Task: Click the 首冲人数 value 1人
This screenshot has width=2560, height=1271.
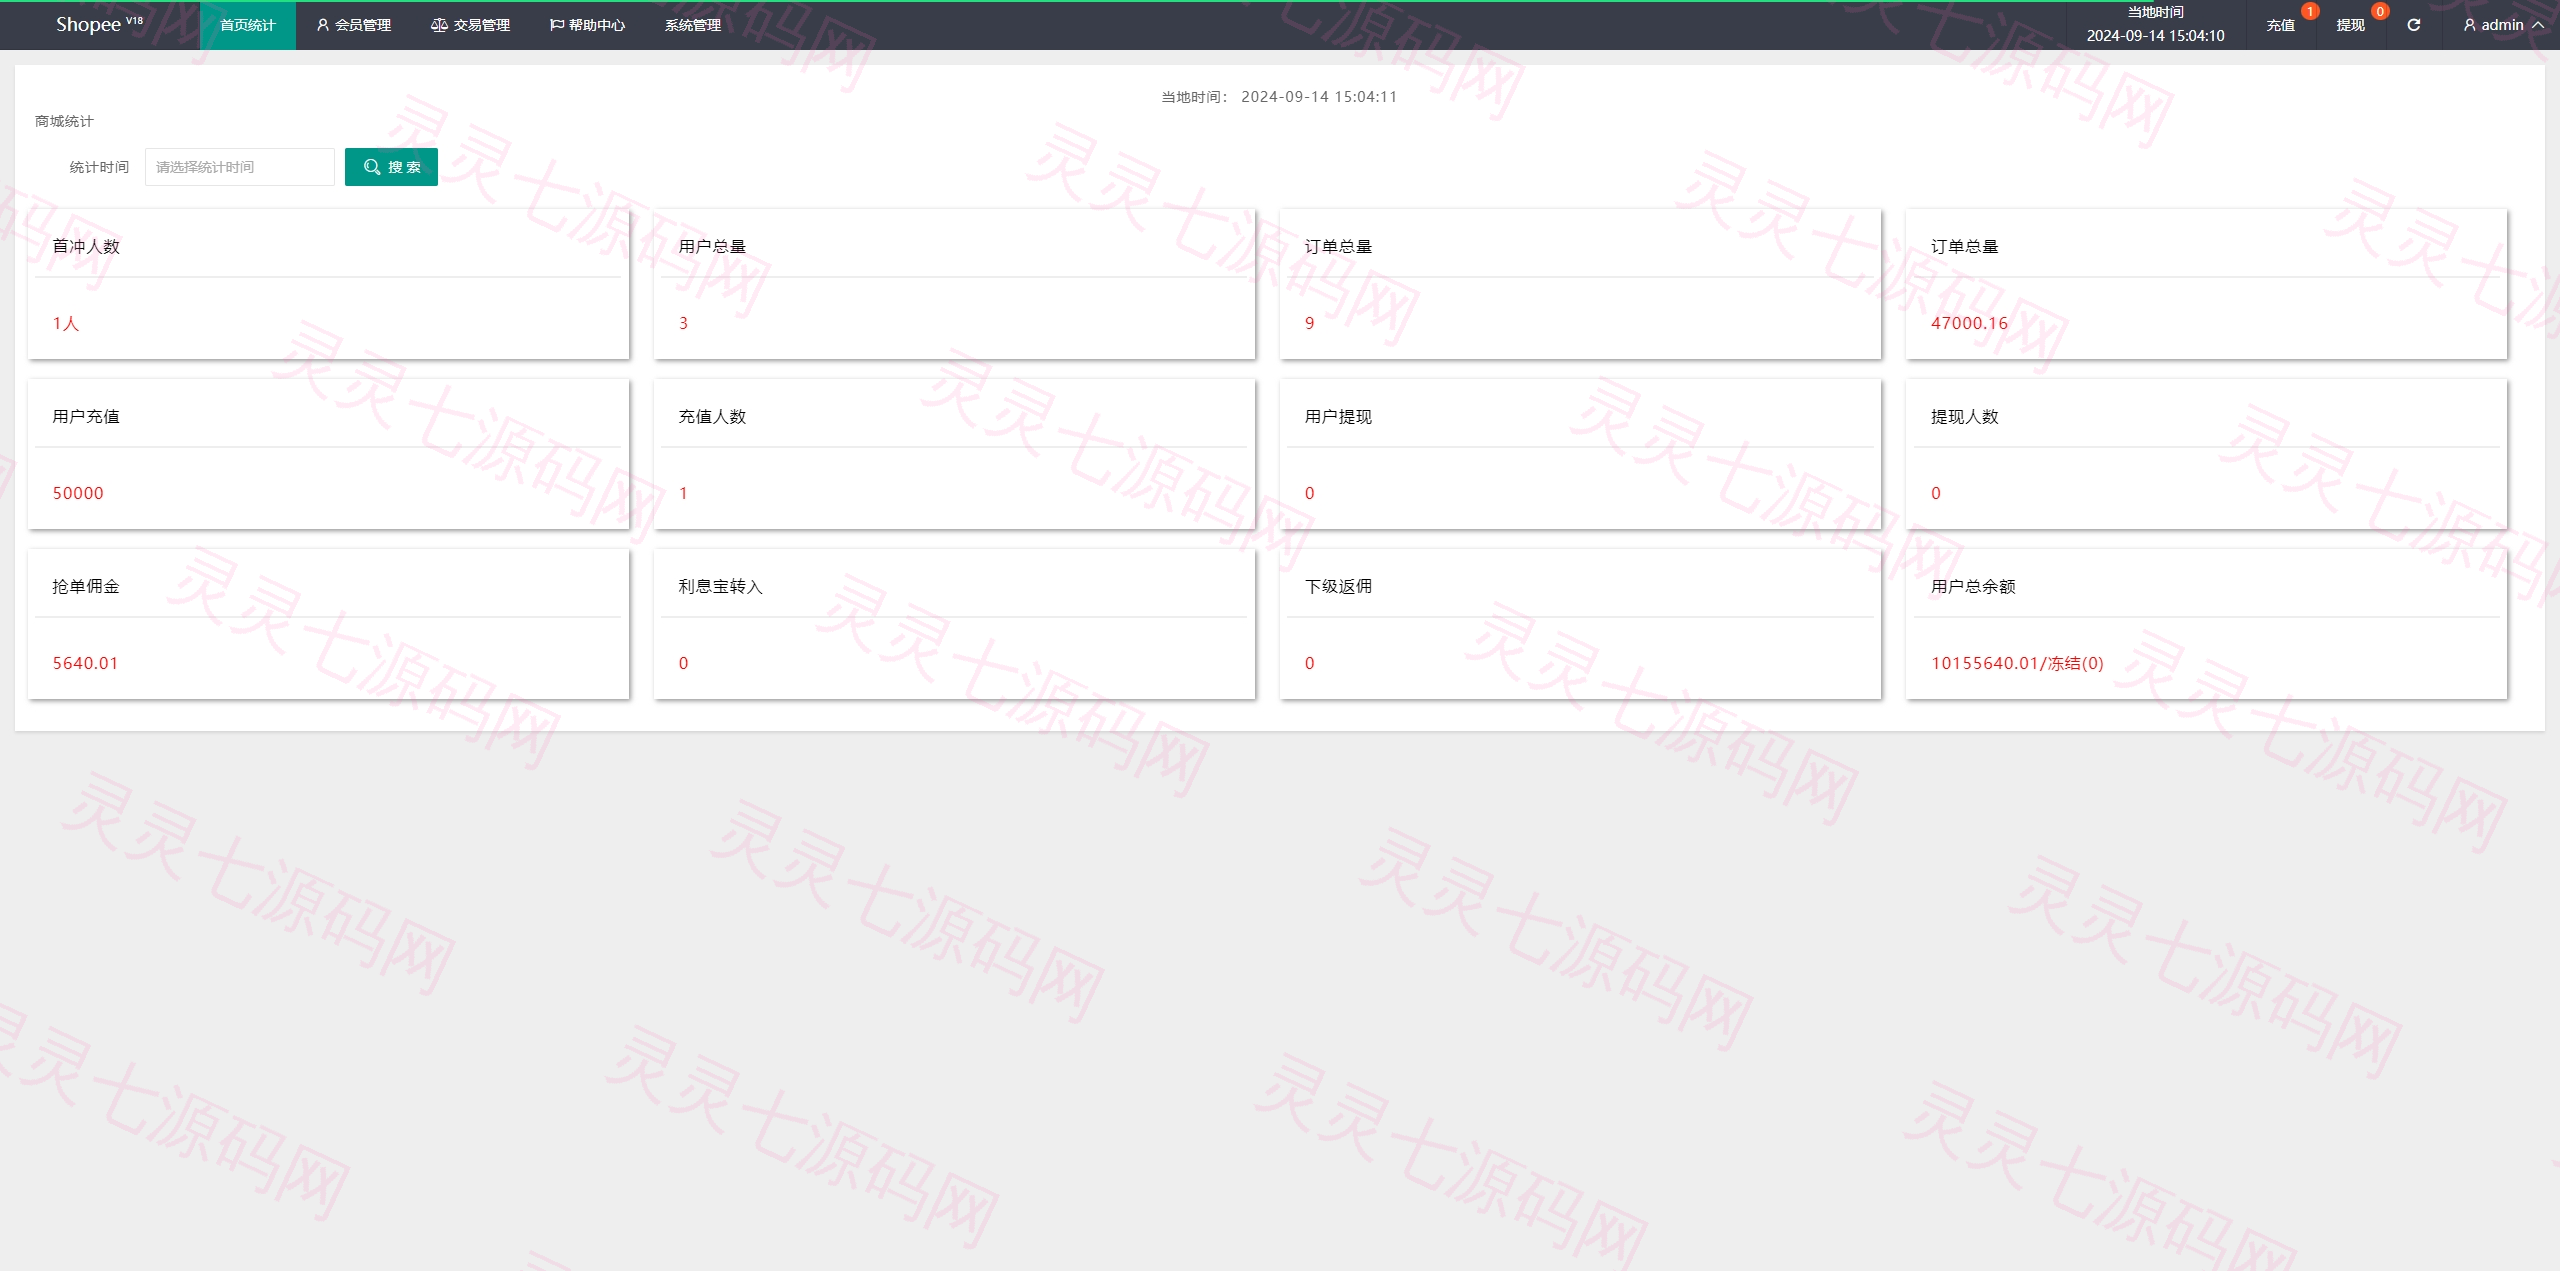Action: tap(65, 323)
